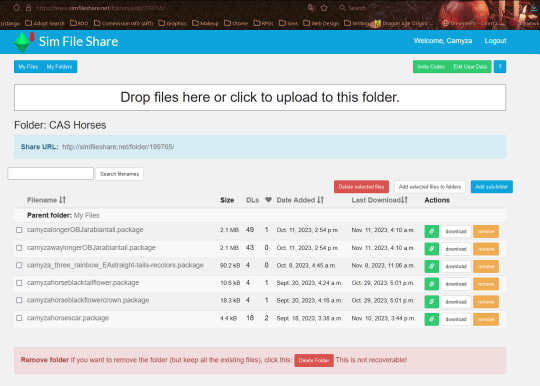The width and height of the screenshot is (540, 386).
Task: Open the Otome bookmark folder
Action: point(236,23)
